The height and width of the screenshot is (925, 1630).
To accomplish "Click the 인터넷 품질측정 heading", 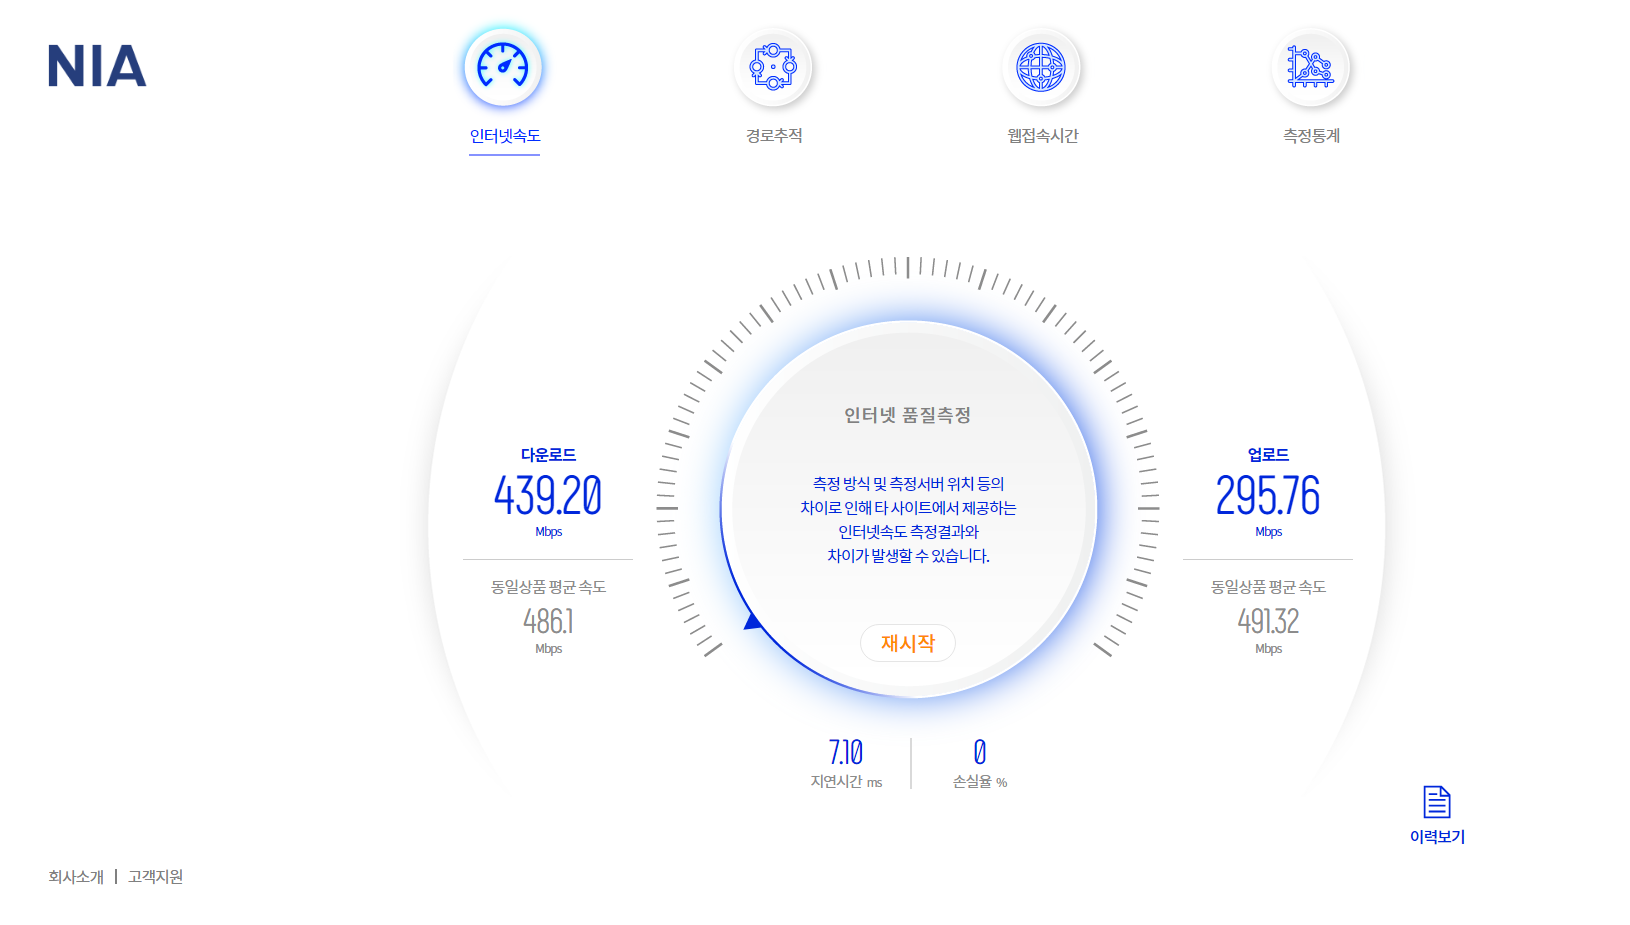I will click(x=908, y=415).
